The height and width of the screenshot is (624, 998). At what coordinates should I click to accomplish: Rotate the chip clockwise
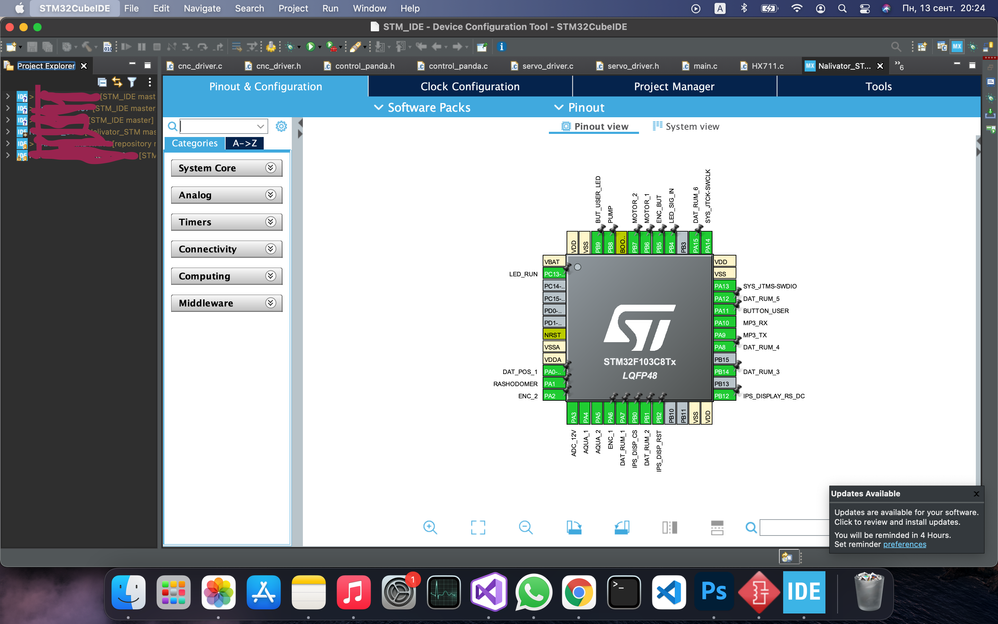[574, 527]
